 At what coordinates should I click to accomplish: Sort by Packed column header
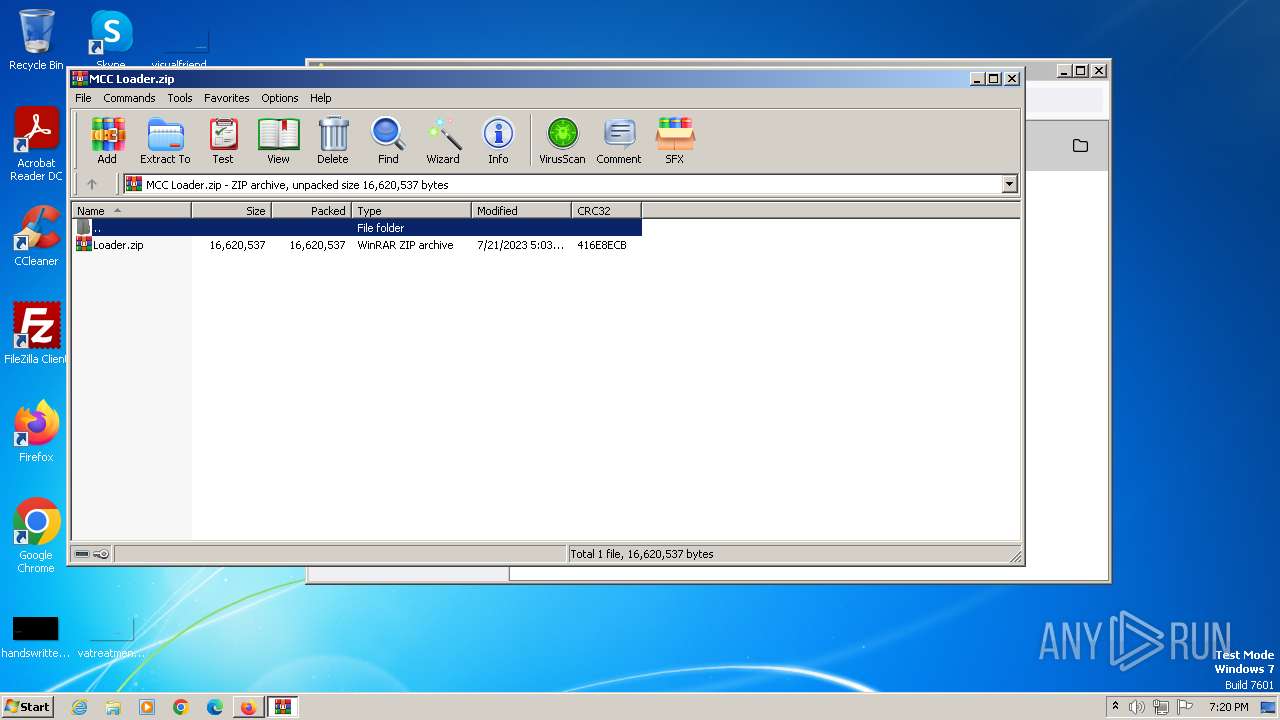click(x=311, y=210)
